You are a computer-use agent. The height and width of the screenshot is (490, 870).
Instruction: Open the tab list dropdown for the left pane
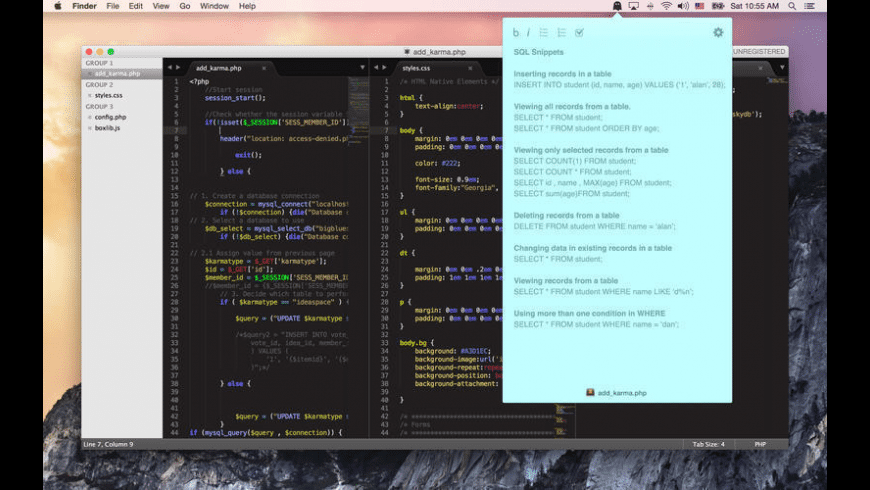(x=362, y=68)
